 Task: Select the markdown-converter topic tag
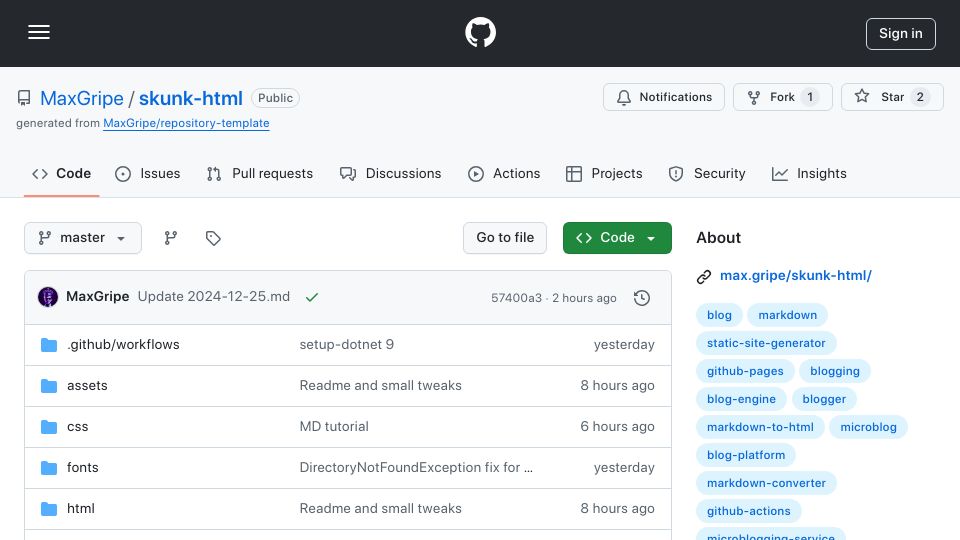point(766,483)
